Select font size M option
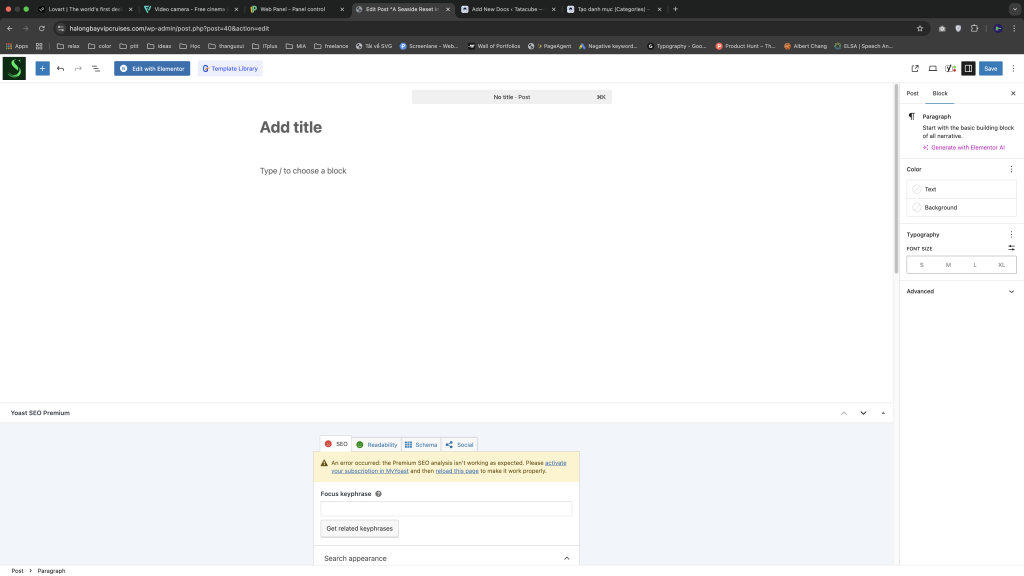Screen dimensions: 1024x576 (x=948, y=265)
